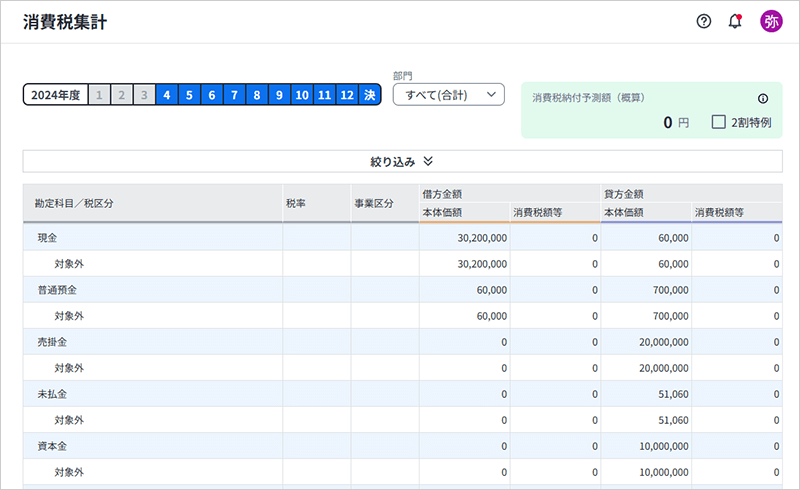Click 10,000,000 credit in 資本金 row
Image resolution: width=800 pixels, height=490 pixels.
click(664, 446)
